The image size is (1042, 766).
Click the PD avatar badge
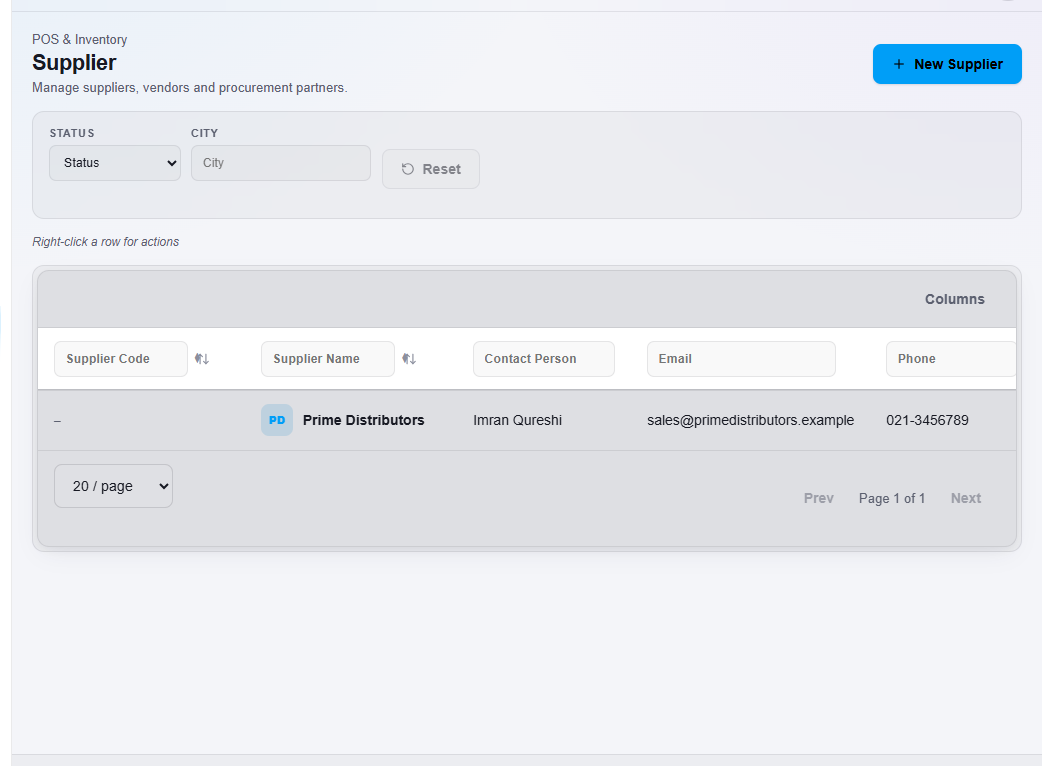click(x=277, y=420)
